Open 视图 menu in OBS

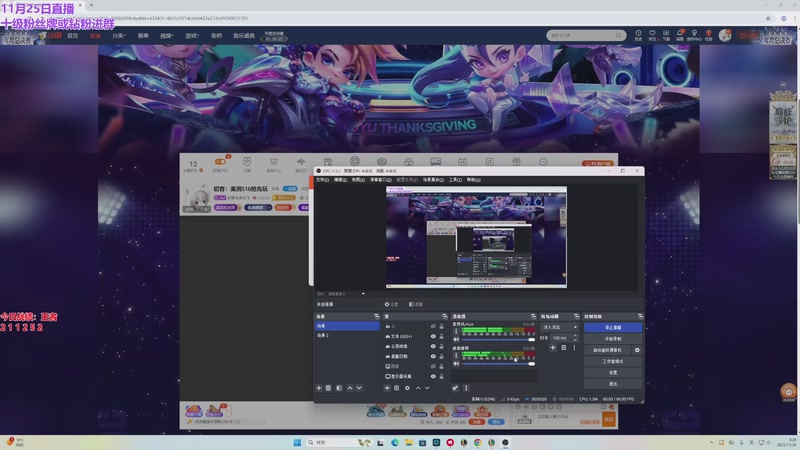click(358, 180)
